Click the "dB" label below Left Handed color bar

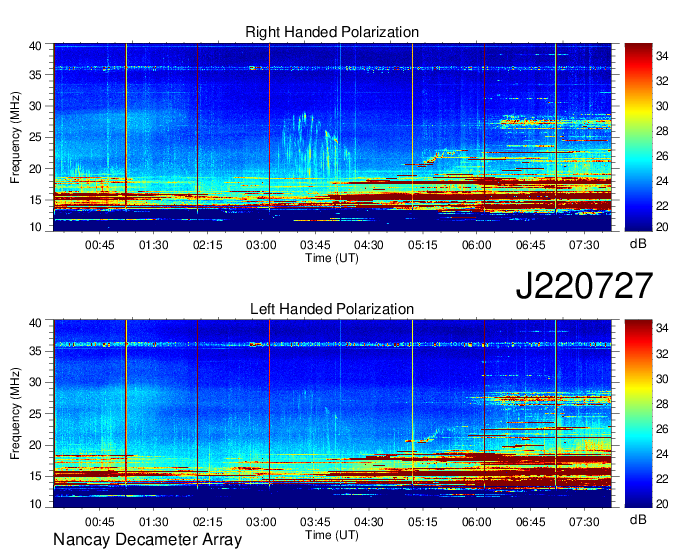638,520
